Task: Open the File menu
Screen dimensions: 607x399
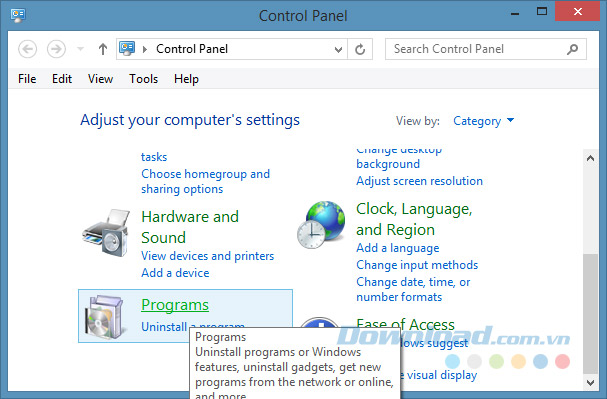Action: pos(27,79)
